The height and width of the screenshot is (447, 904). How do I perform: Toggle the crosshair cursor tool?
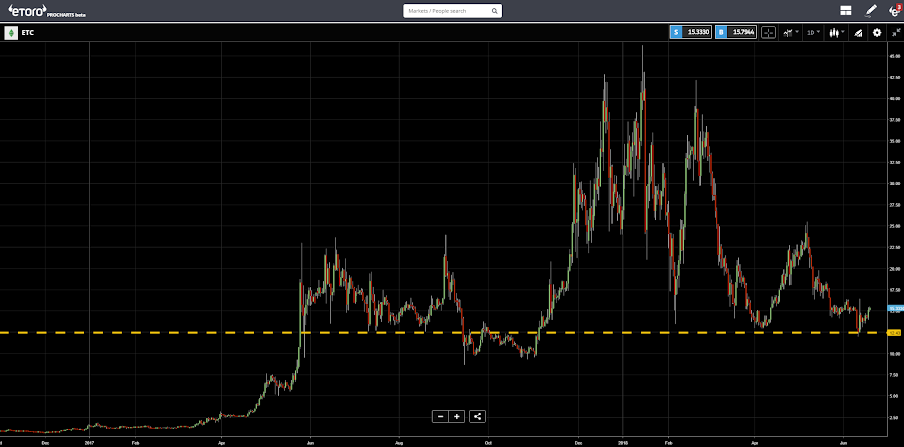point(769,33)
